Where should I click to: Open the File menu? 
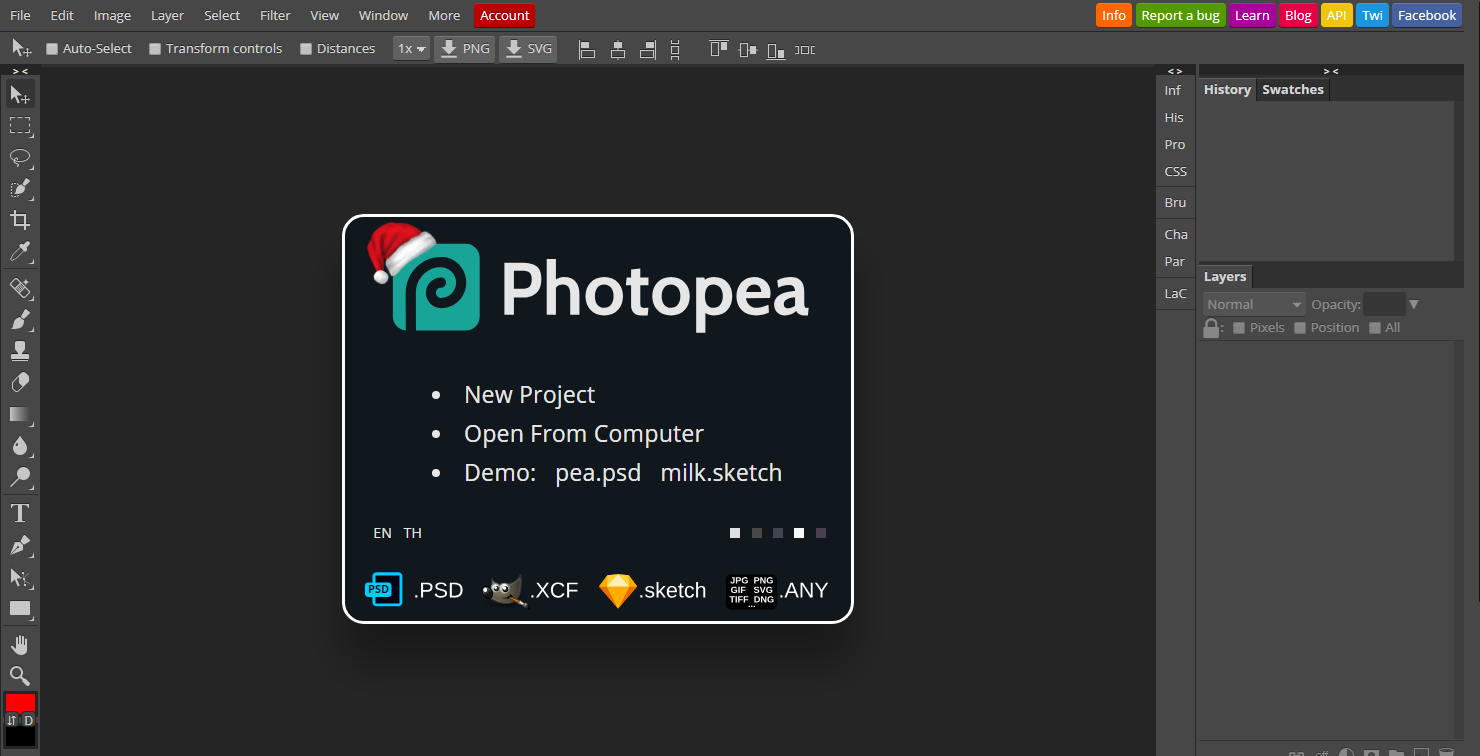[20, 15]
